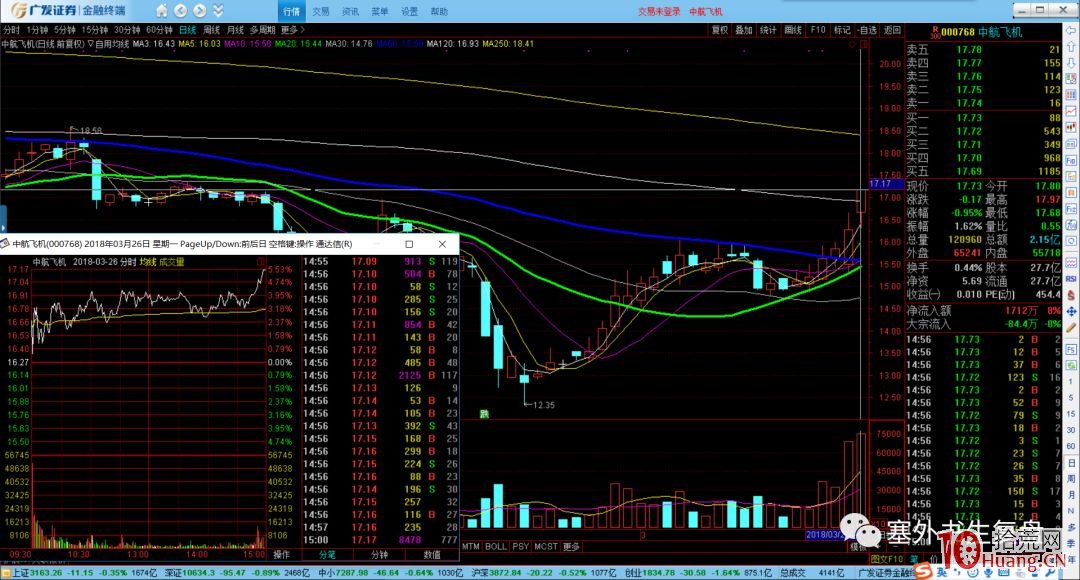Switch chart to 15分钟 period

95,30
